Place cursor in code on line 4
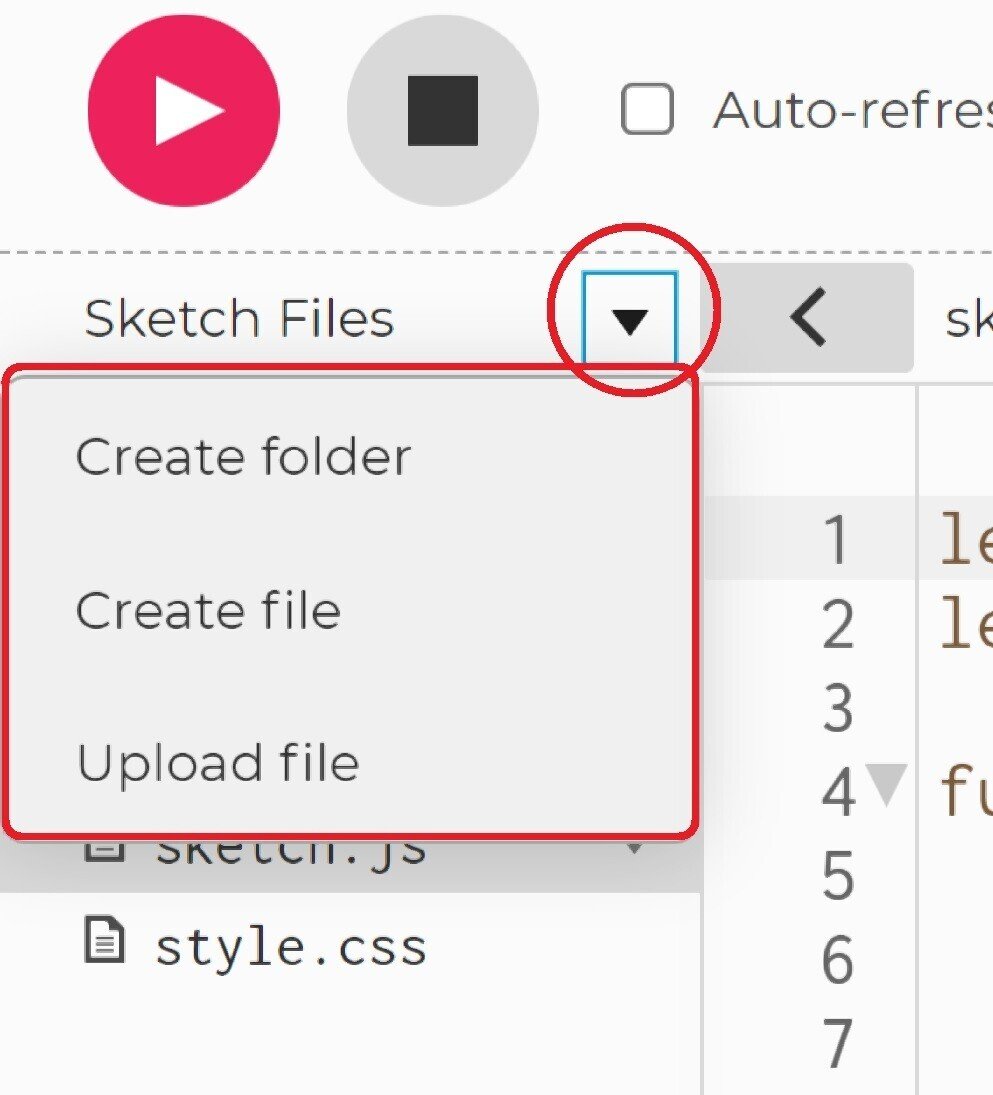This screenshot has width=993, height=1095. 966,793
